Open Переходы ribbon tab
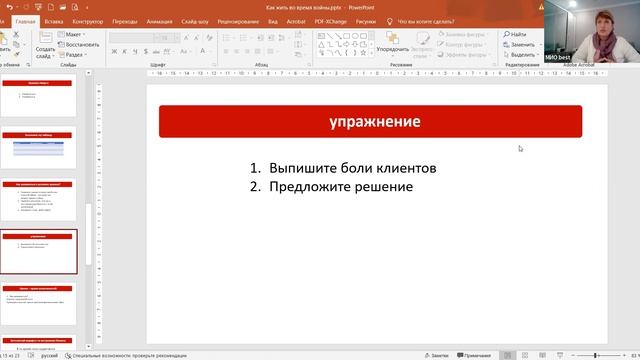Screen dimensions: 640x360 pyautogui.click(x=124, y=22)
